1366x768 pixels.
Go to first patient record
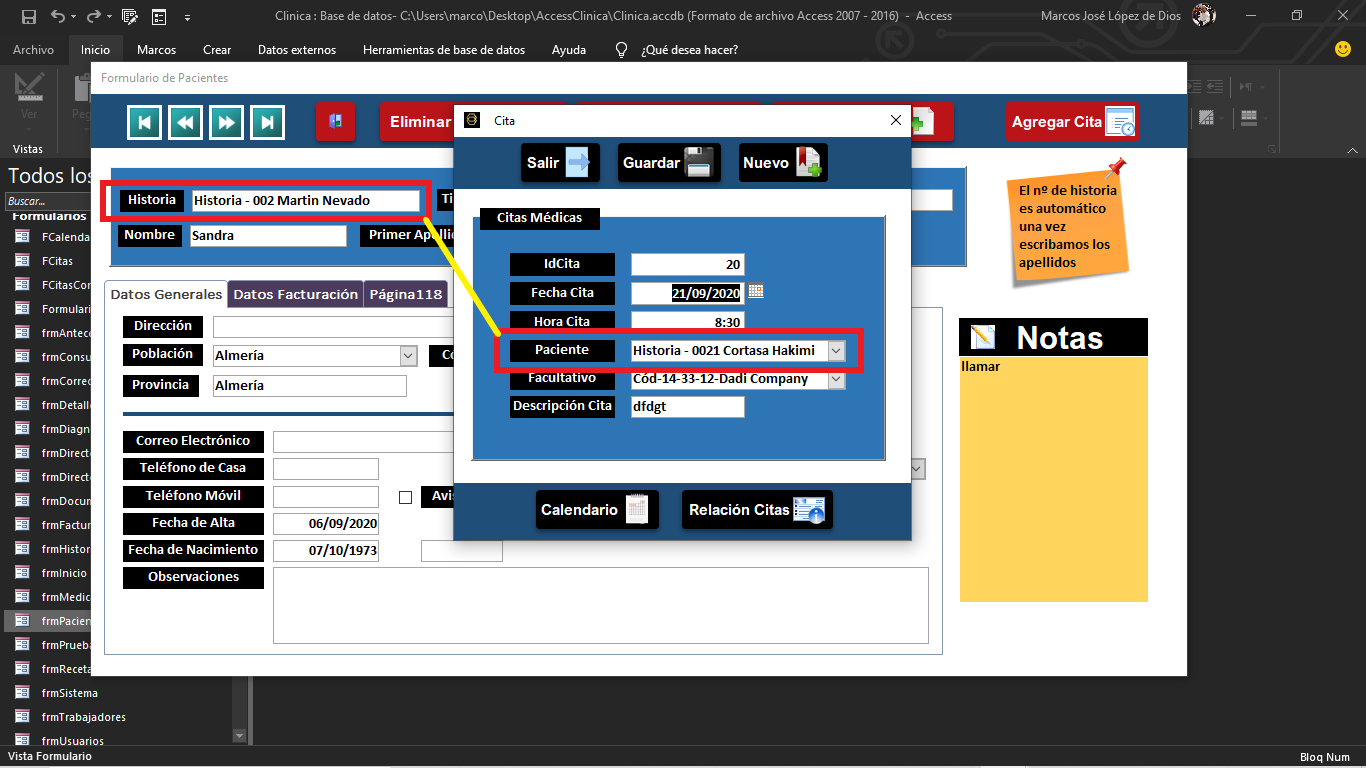pos(144,122)
